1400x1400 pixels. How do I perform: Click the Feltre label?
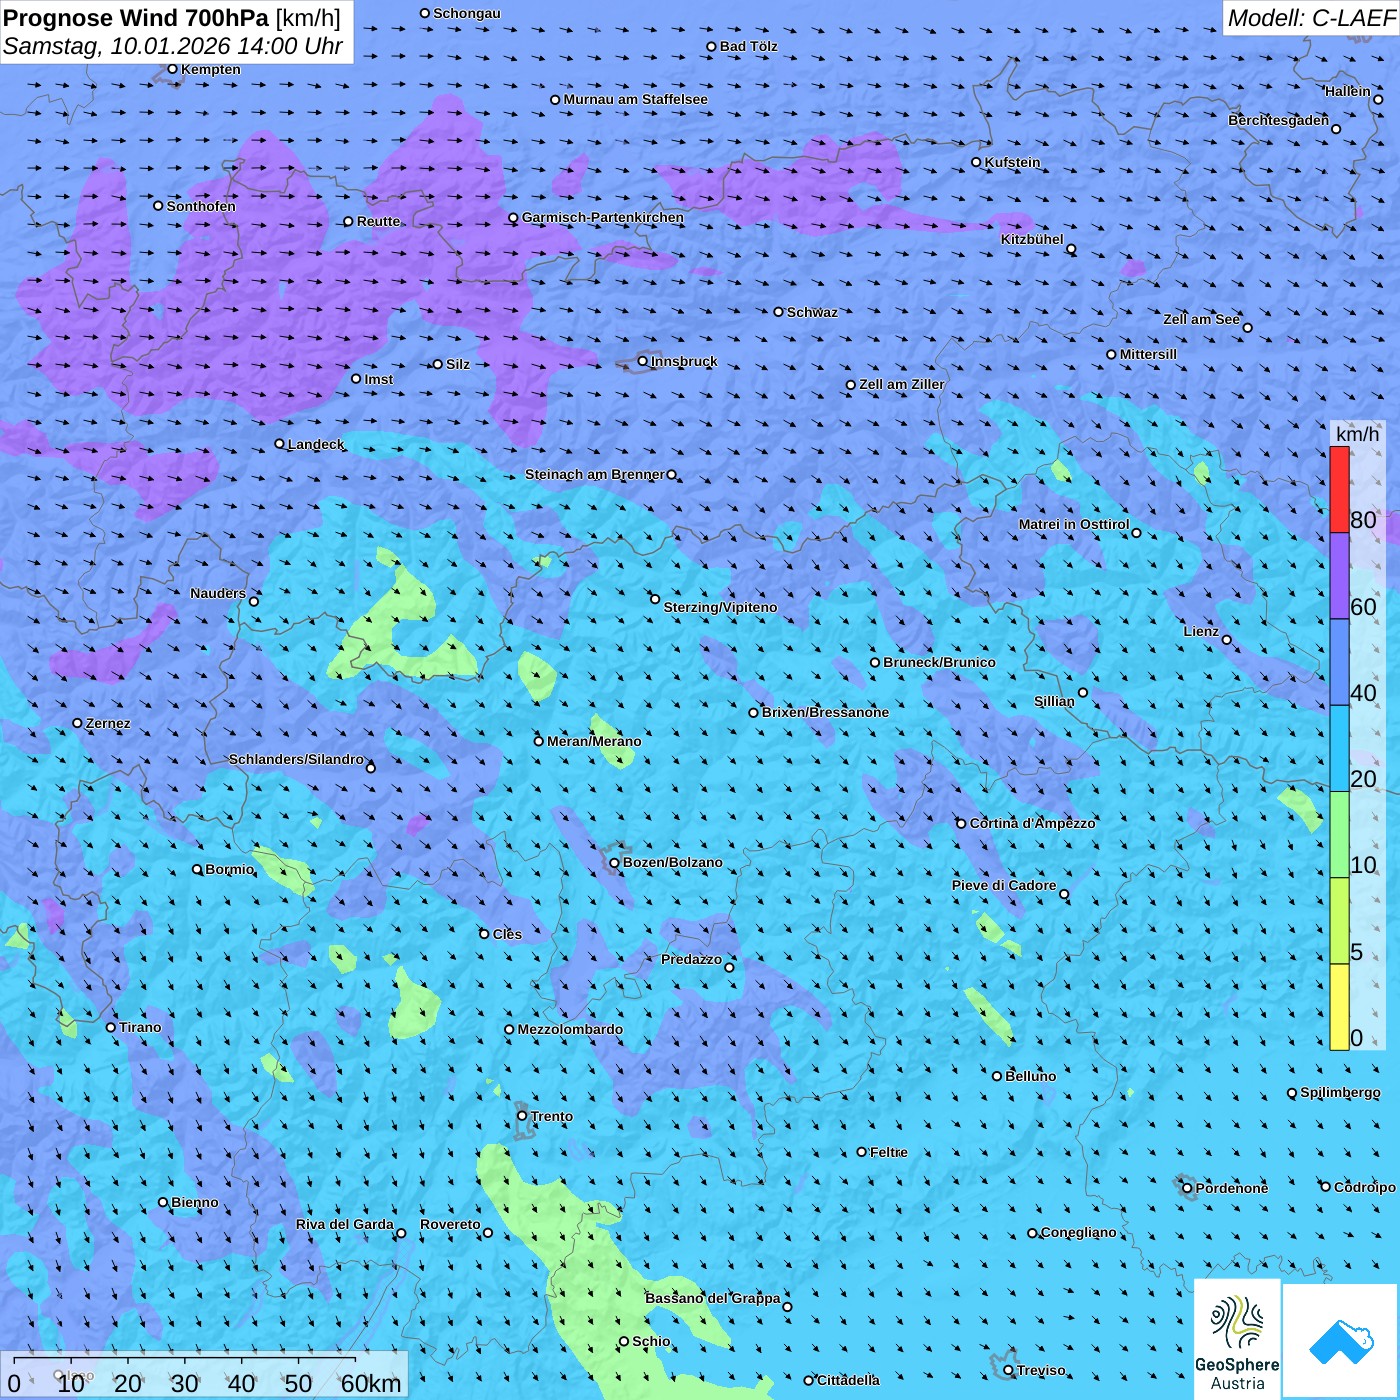tap(888, 1152)
